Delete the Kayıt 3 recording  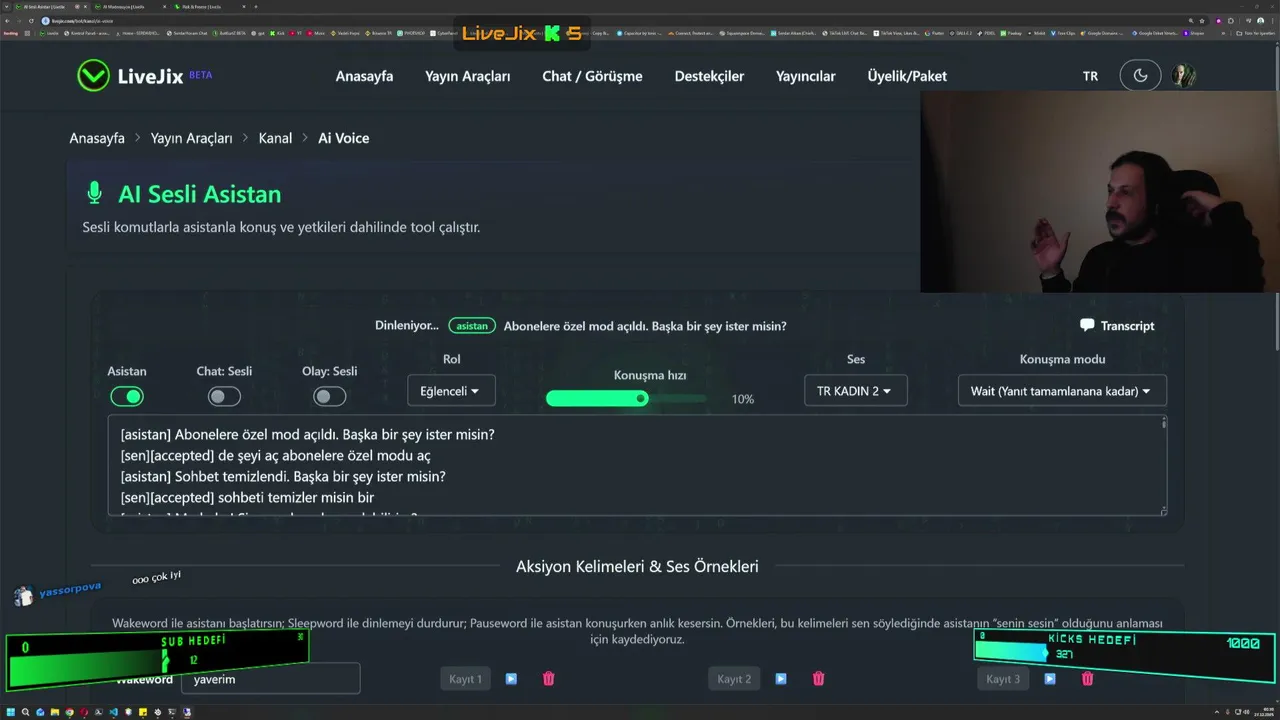1087,679
